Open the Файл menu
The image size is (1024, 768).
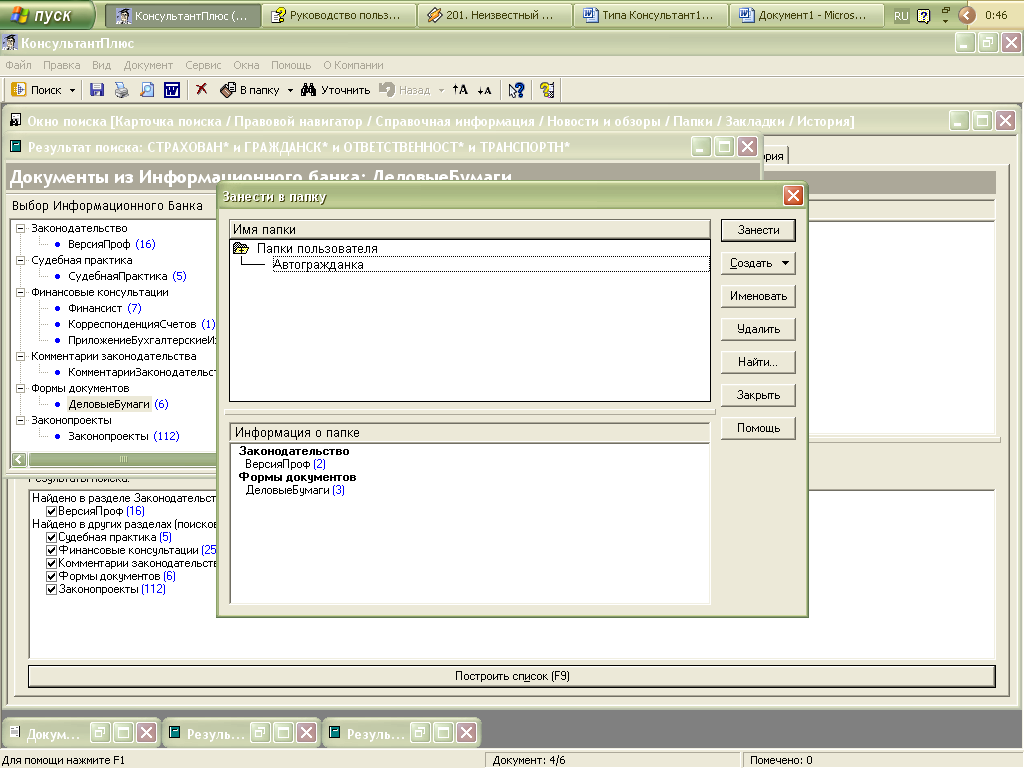click(18, 65)
